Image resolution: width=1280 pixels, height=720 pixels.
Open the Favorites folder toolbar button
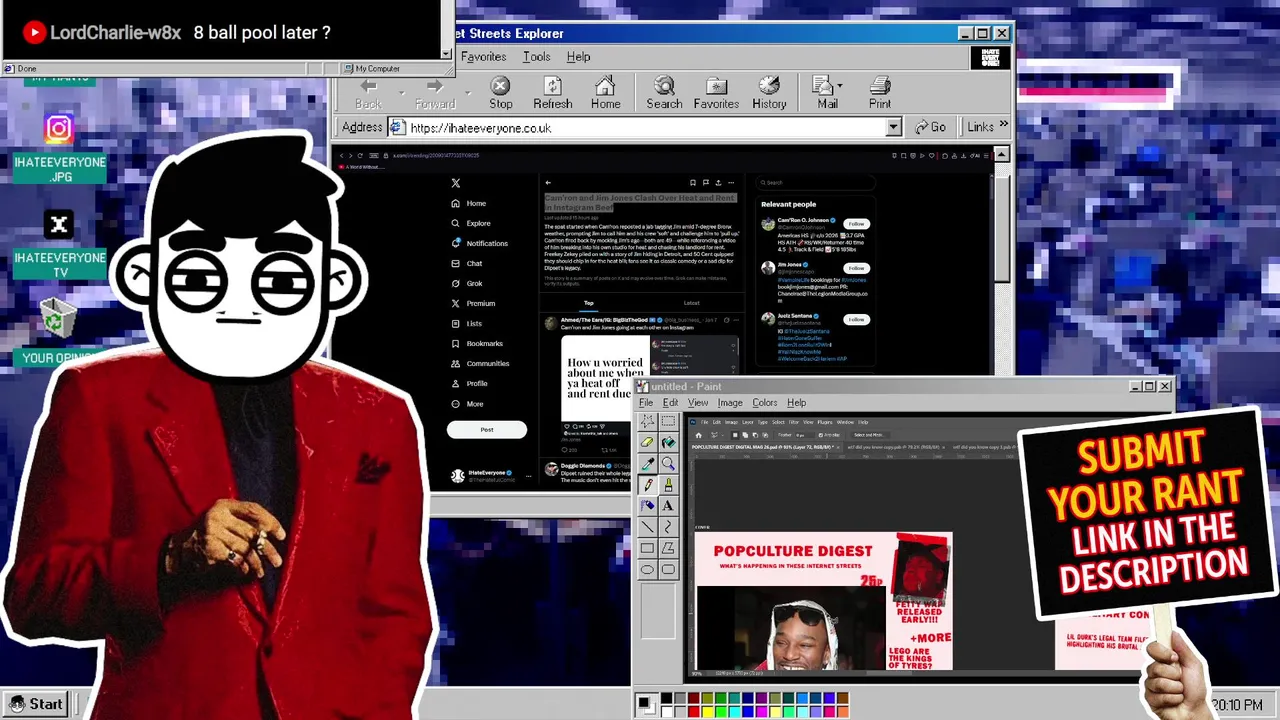(x=716, y=94)
